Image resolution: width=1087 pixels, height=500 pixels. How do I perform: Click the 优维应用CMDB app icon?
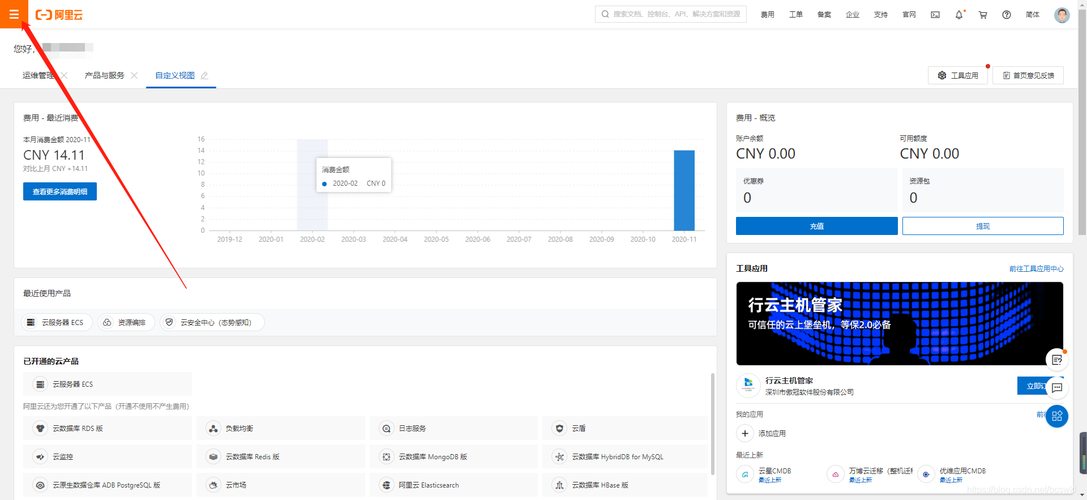(925, 475)
